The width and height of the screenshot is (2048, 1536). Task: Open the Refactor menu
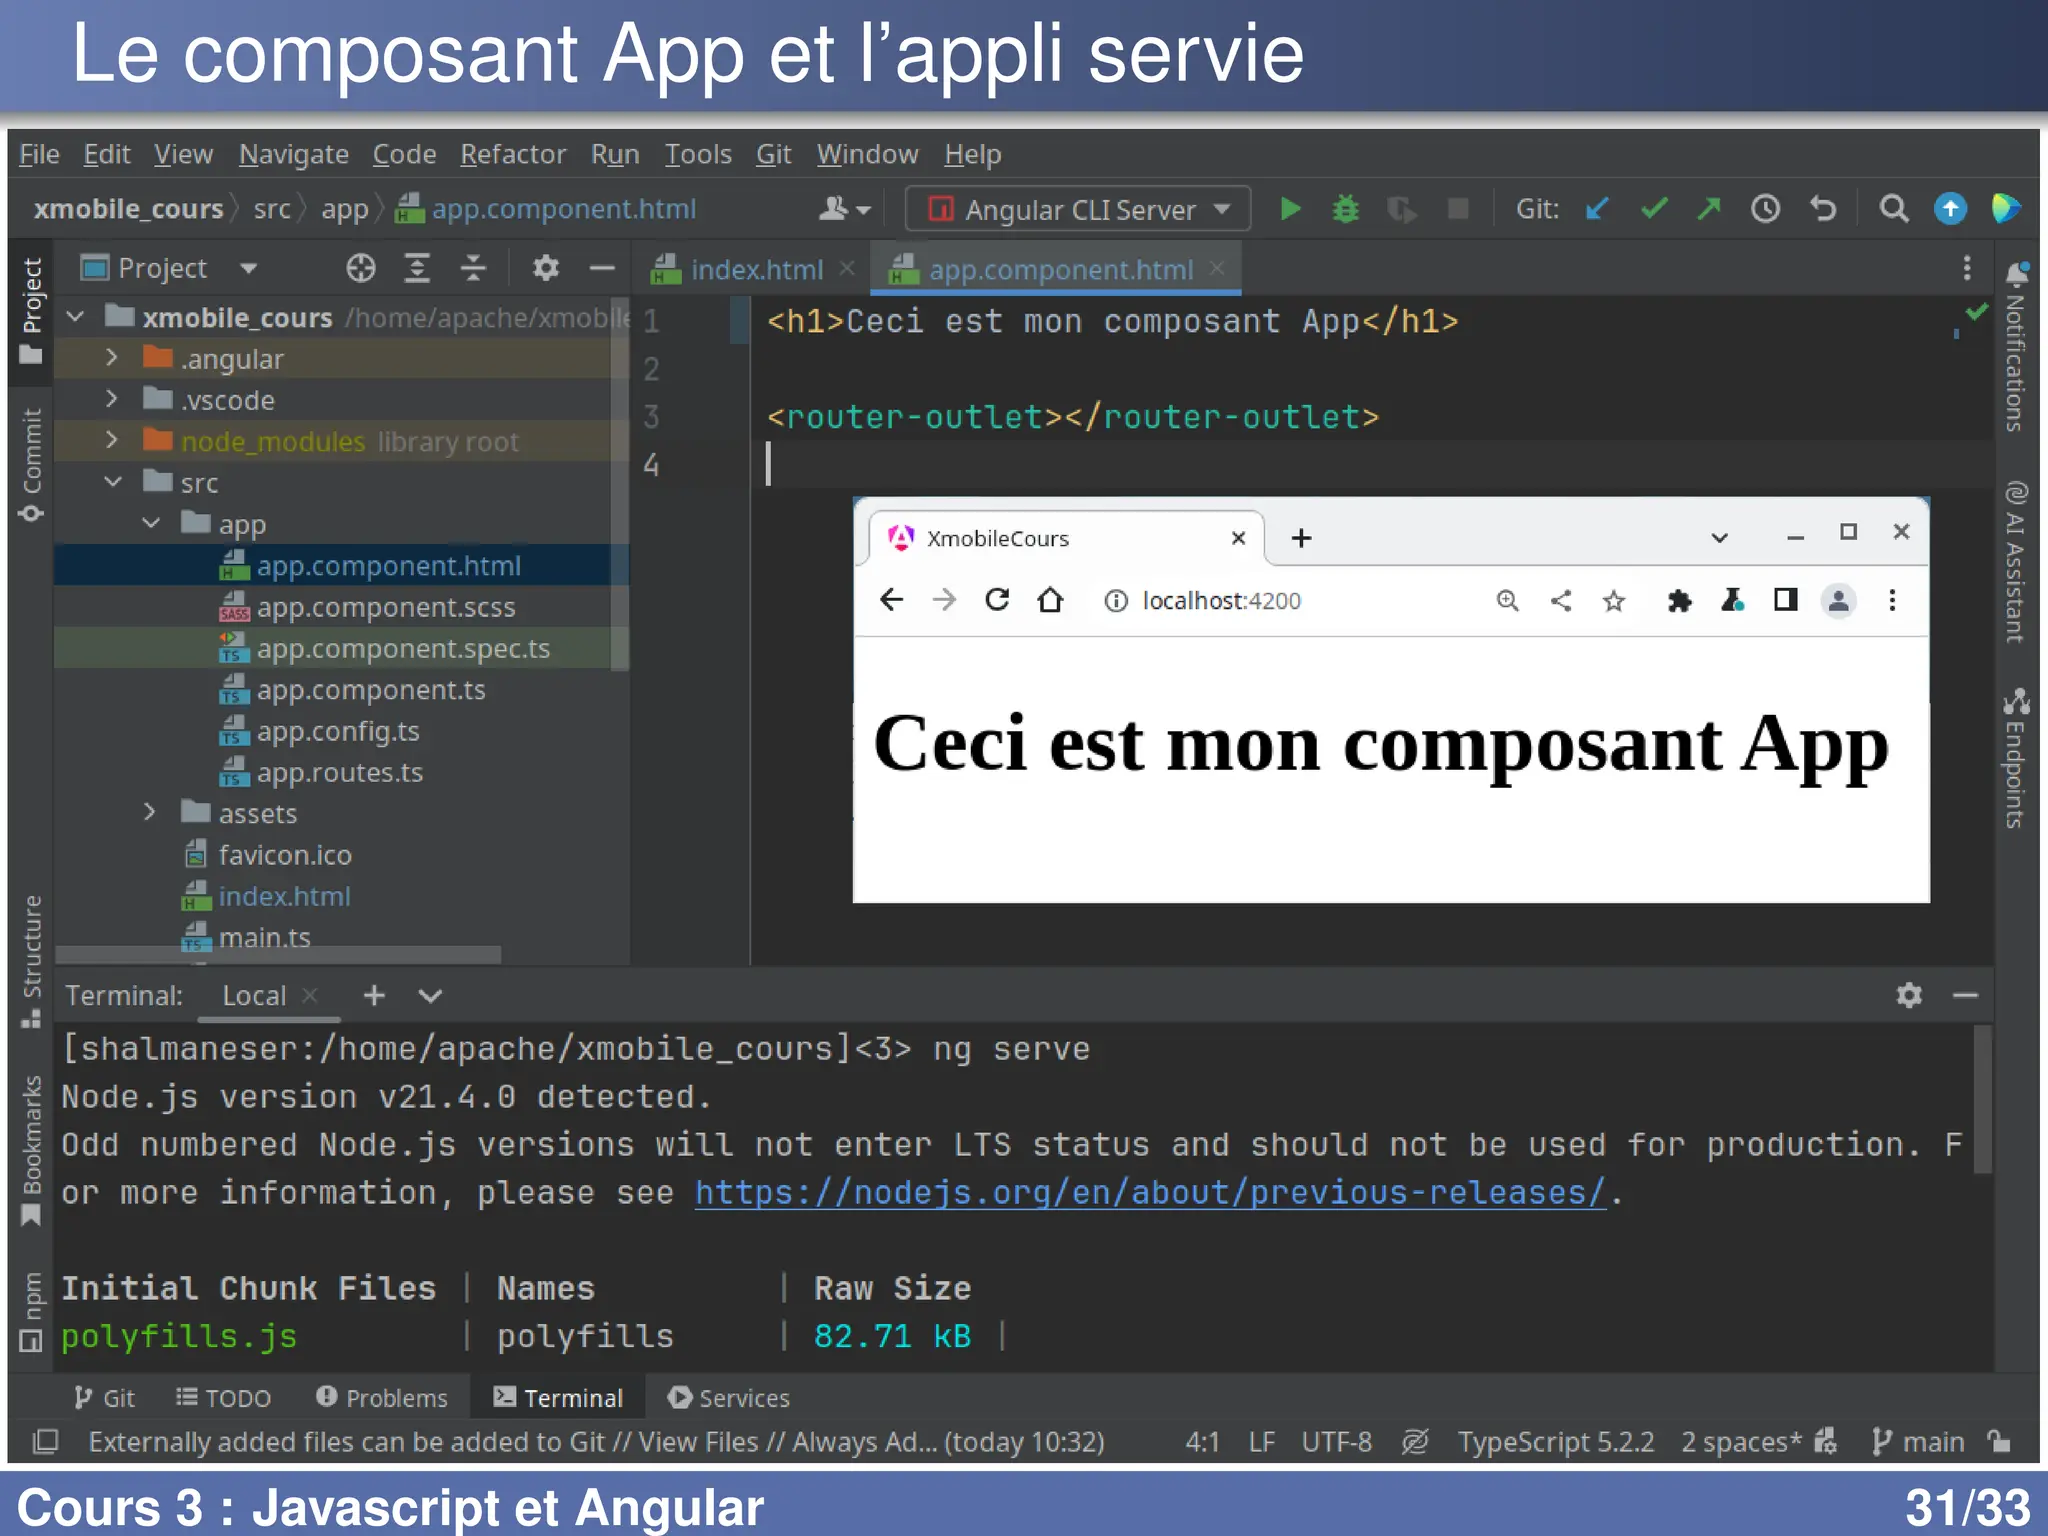513,154
